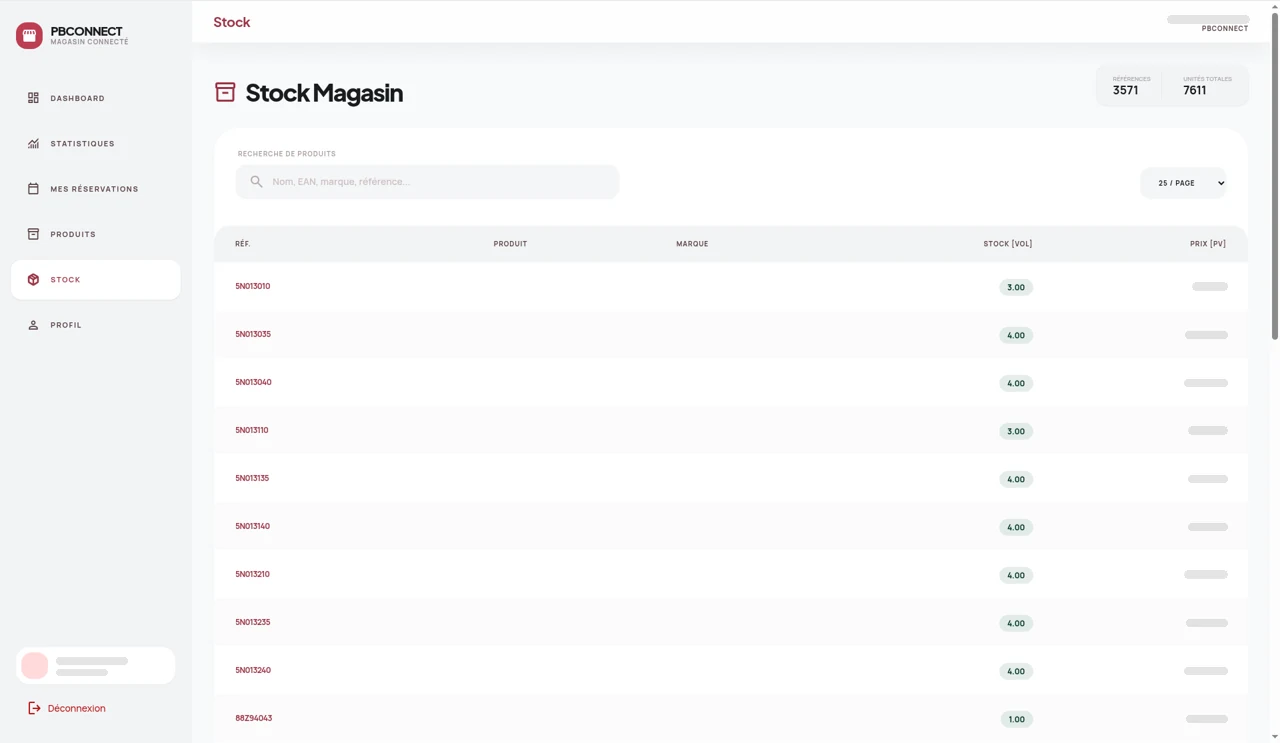Navigate to the Produits section
Image resolution: width=1280 pixels, height=743 pixels.
(96, 234)
